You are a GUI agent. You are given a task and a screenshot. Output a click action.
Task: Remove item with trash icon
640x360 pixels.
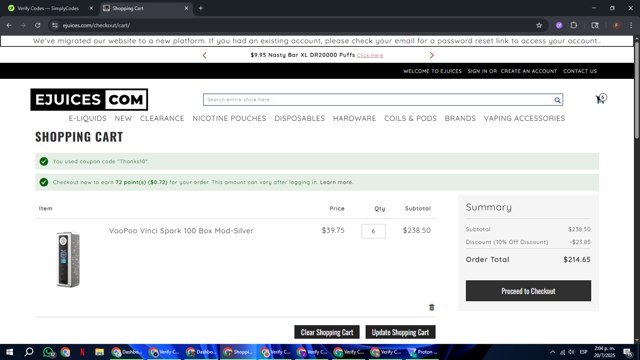click(x=431, y=307)
